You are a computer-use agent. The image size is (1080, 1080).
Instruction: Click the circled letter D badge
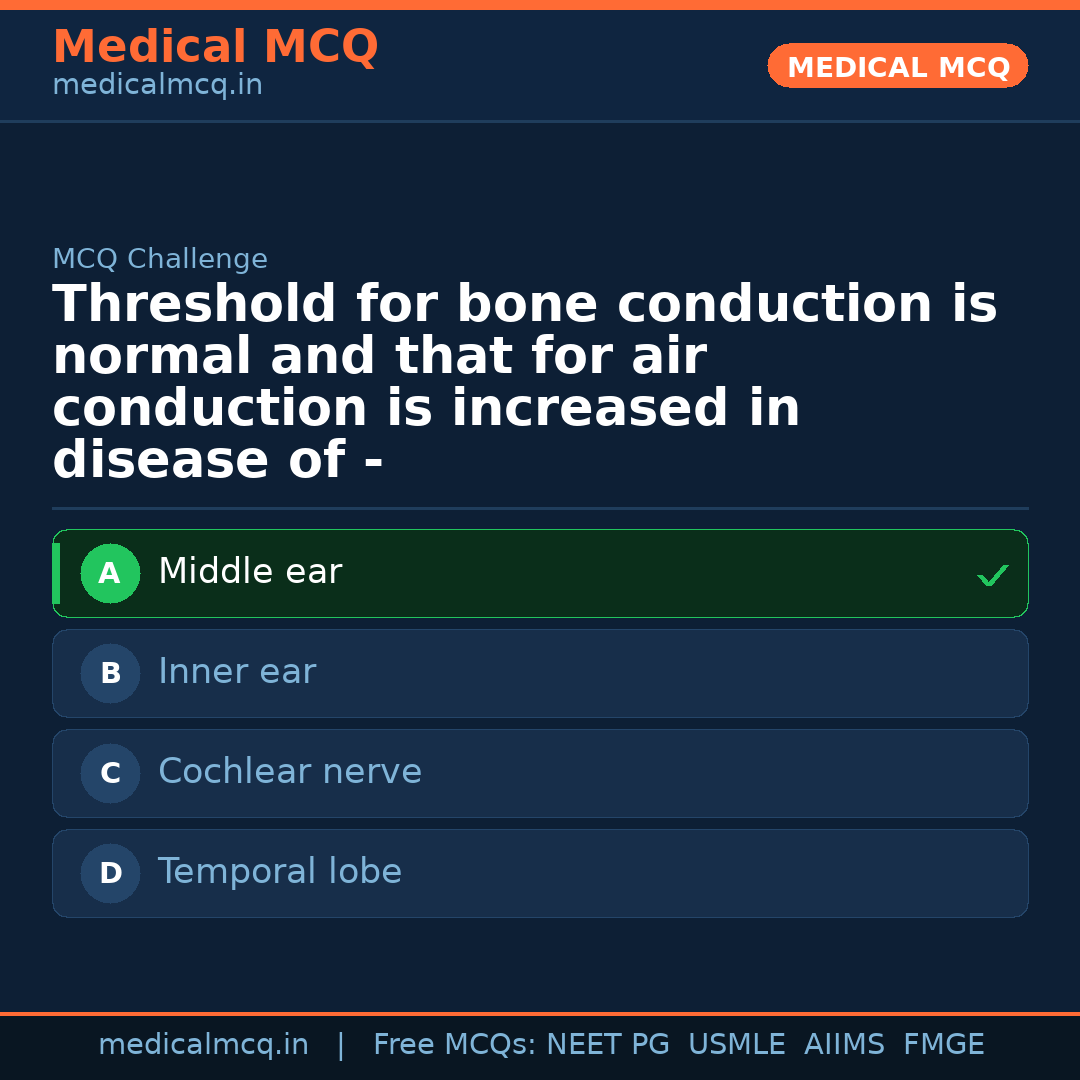point(110,873)
